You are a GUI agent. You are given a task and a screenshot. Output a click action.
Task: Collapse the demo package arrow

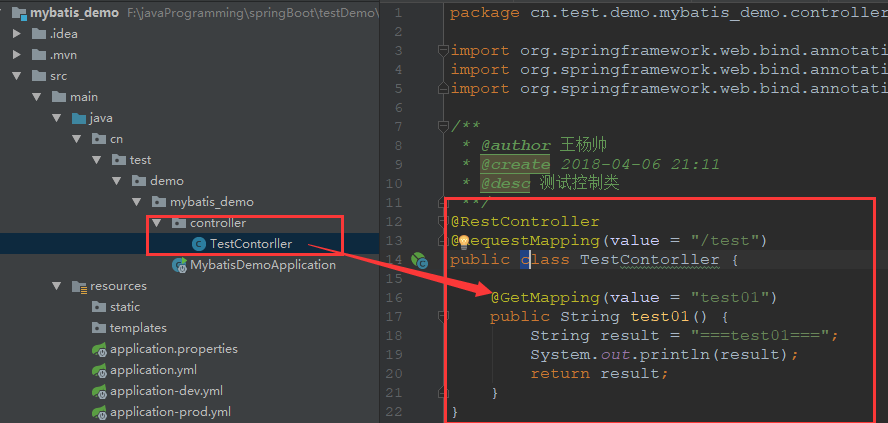117,181
